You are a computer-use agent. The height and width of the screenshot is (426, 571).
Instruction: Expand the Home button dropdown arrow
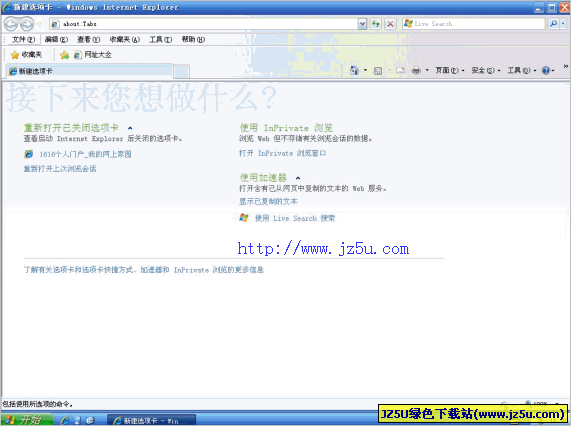point(365,70)
